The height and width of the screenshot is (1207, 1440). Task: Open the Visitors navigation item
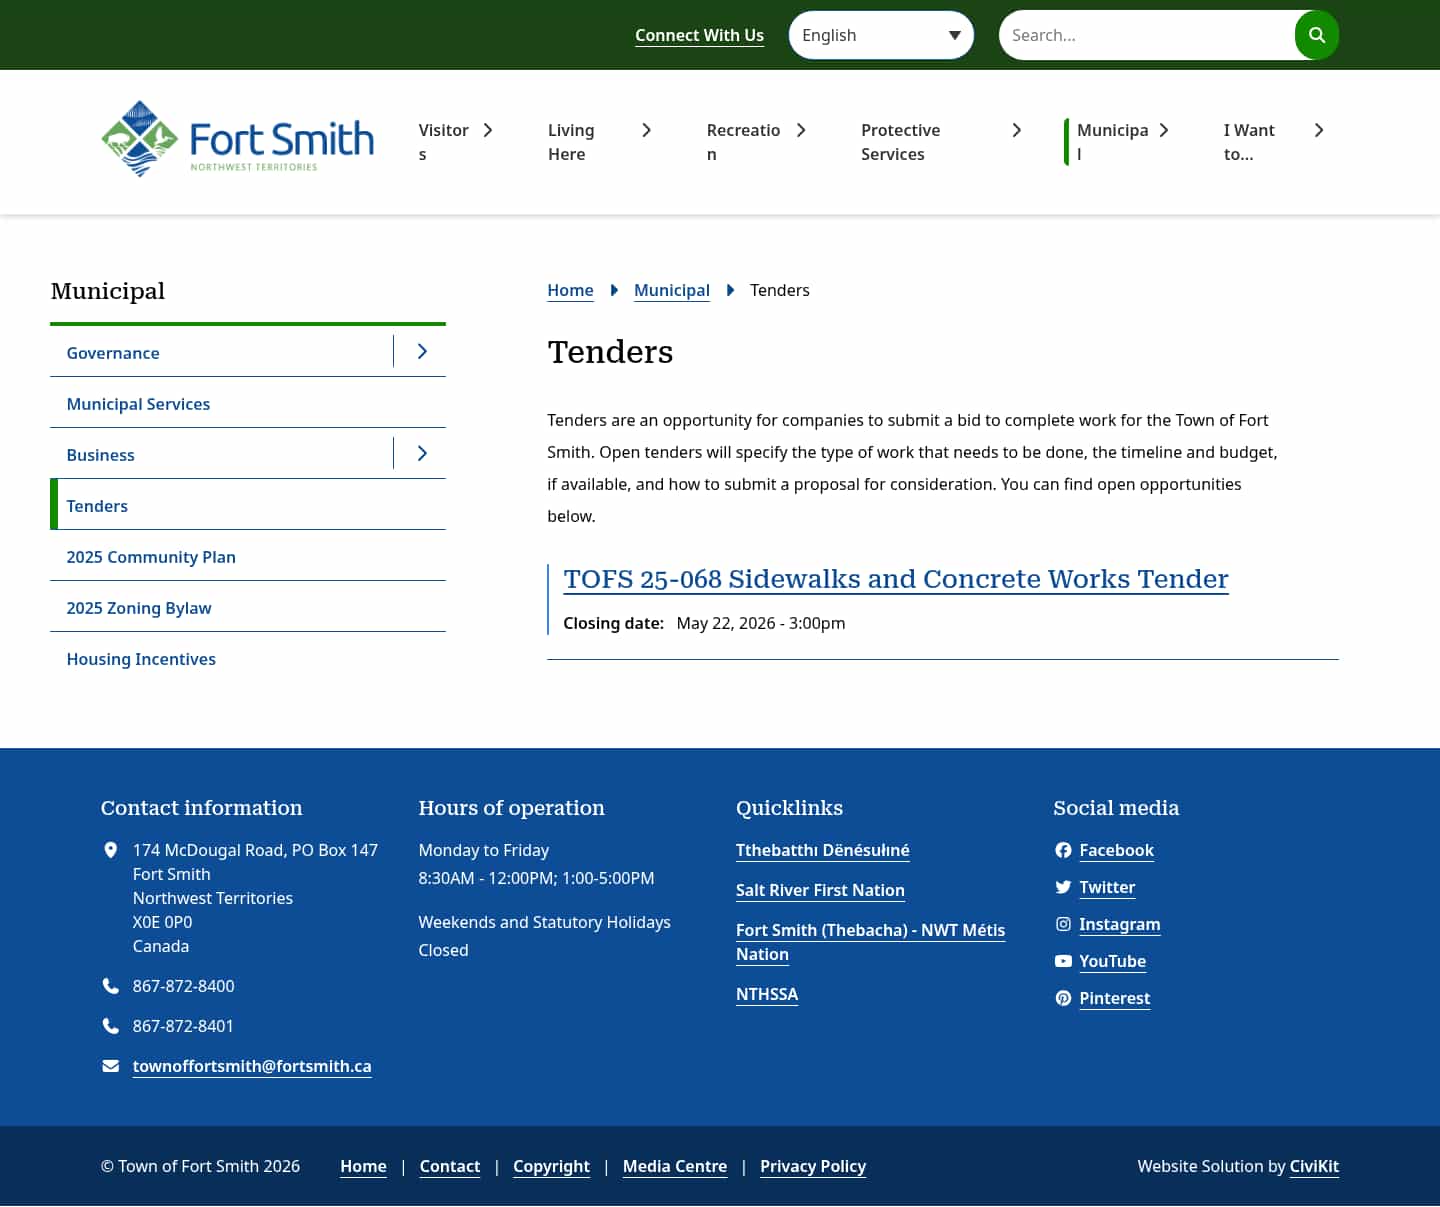443,142
